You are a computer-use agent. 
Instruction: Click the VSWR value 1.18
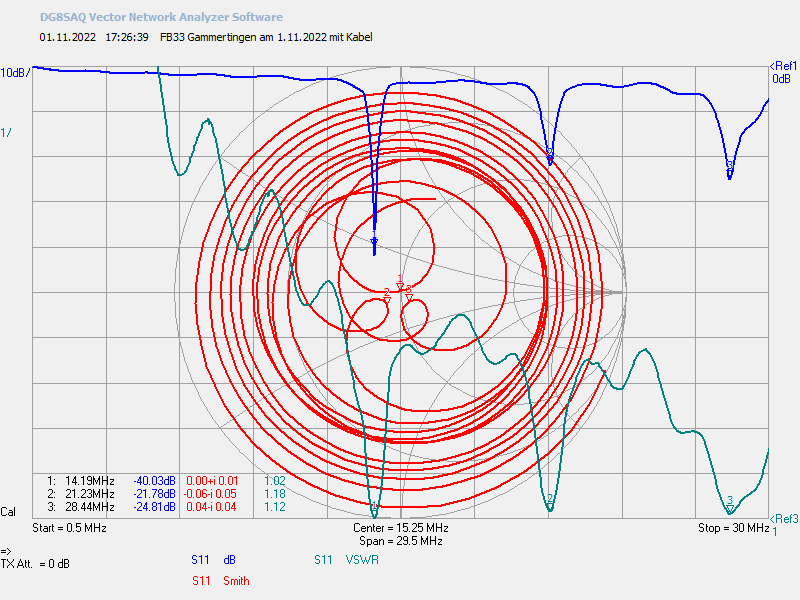pos(275,494)
